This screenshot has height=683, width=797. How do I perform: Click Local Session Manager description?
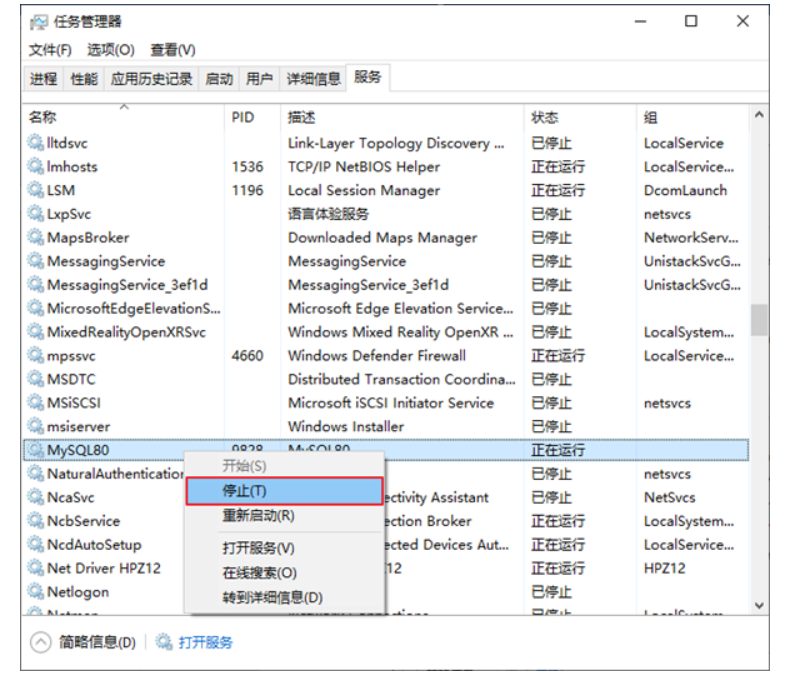(363, 191)
